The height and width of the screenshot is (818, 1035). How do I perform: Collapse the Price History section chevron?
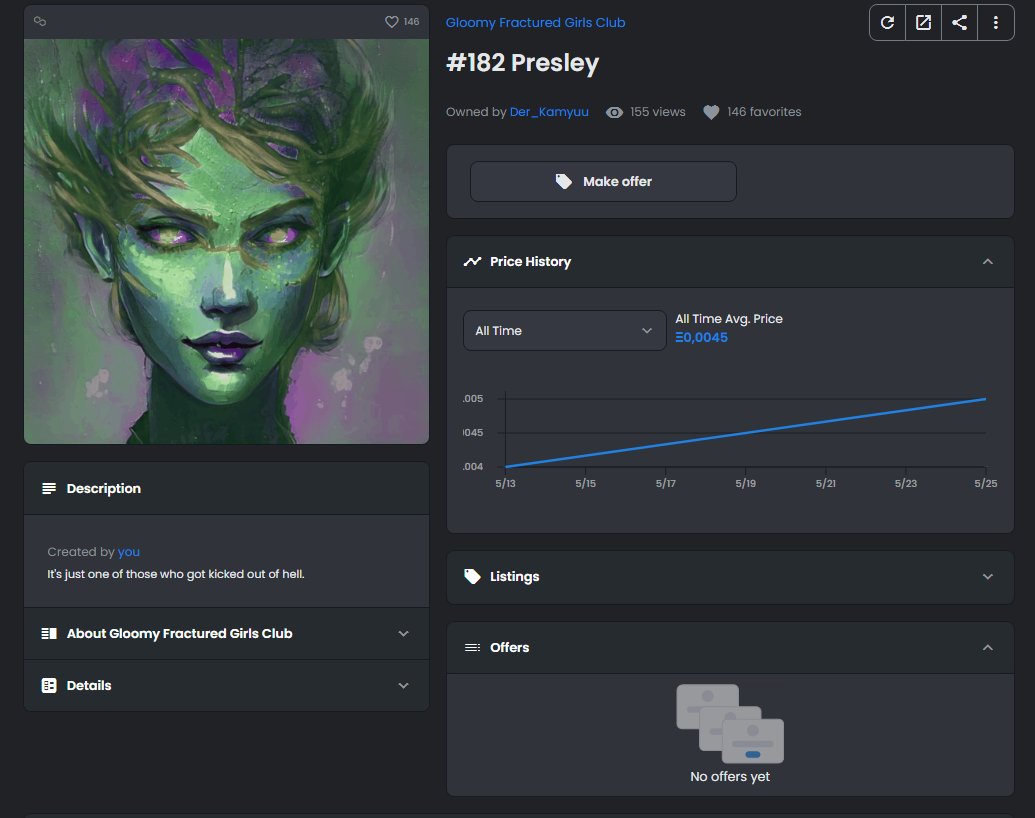tap(987, 261)
